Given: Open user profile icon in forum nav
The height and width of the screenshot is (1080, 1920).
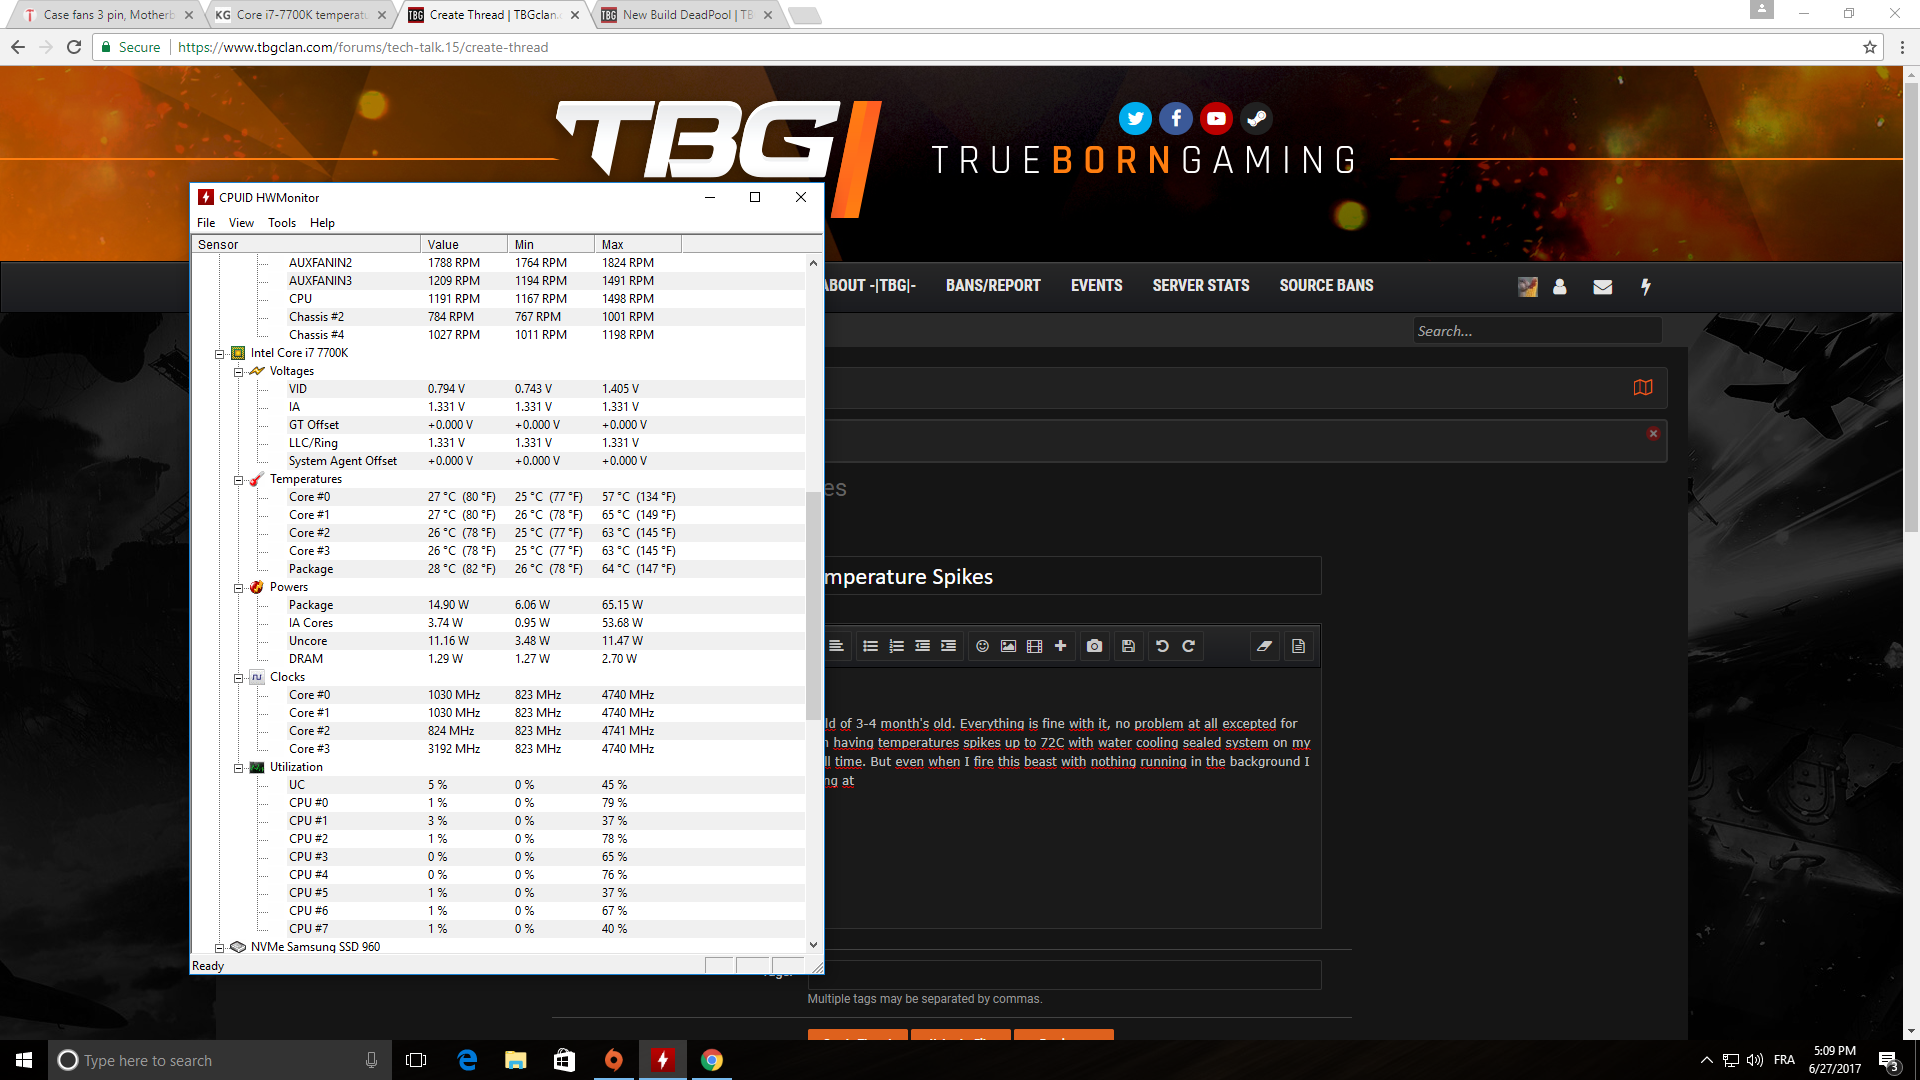Looking at the screenshot, I should (x=1560, y=287).
